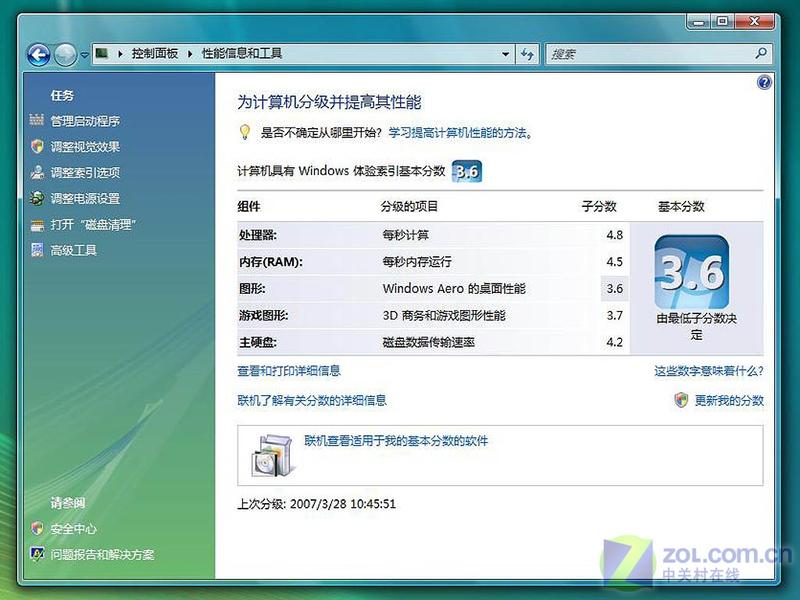Click the 4.2 hard disk subscore
The height and width of the screenshot is (600, 800).
click(614, 342)
